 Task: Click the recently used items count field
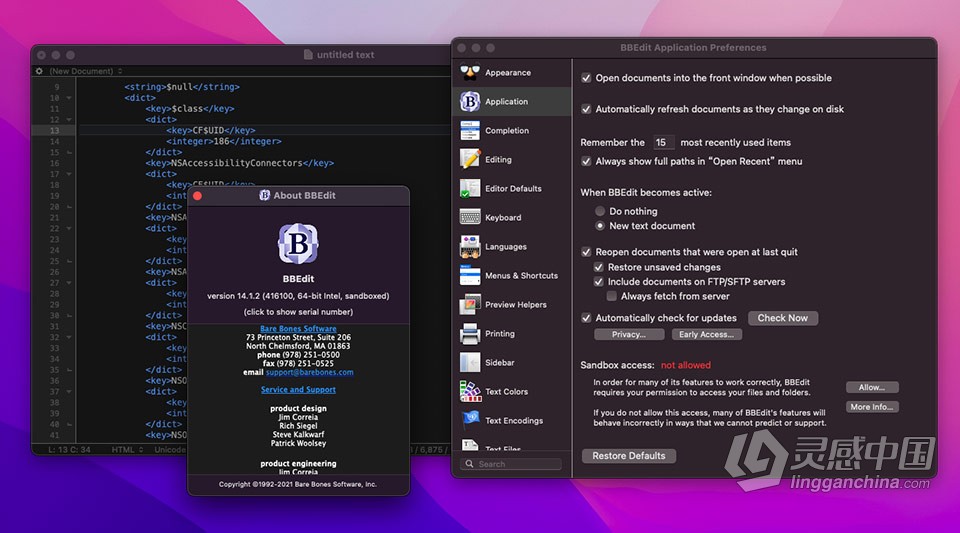[662, 143]
